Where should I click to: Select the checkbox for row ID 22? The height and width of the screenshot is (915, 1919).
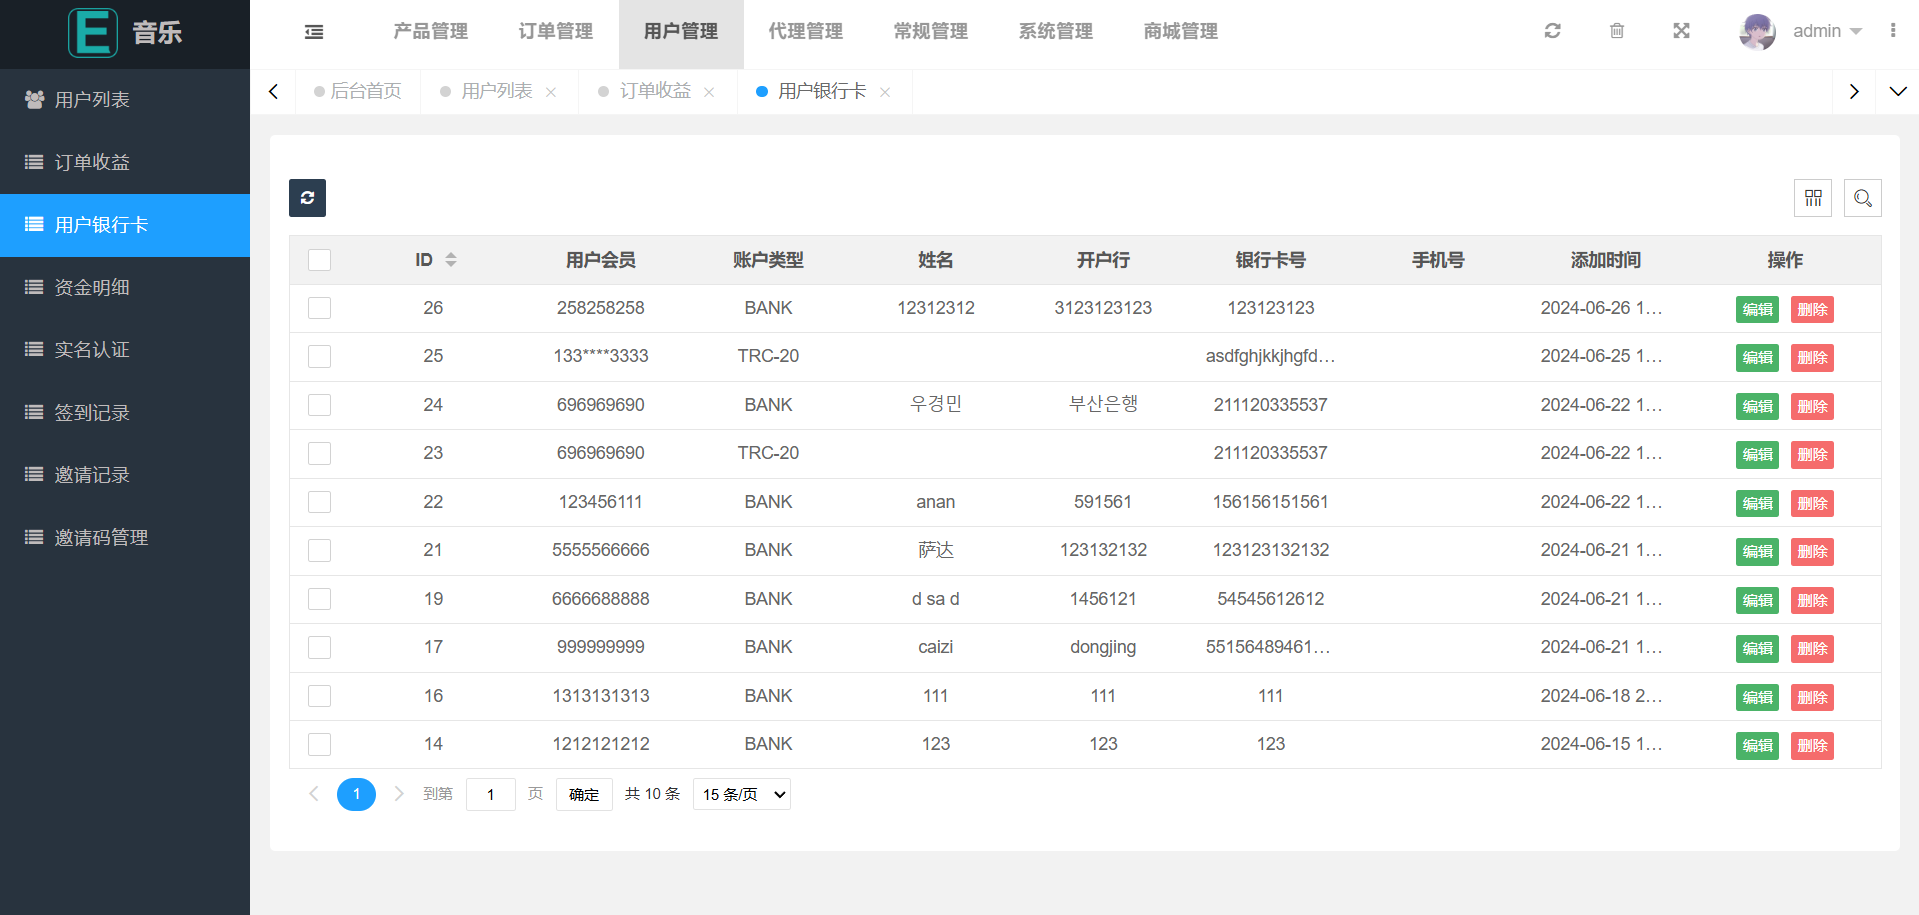tap(320, 502)
